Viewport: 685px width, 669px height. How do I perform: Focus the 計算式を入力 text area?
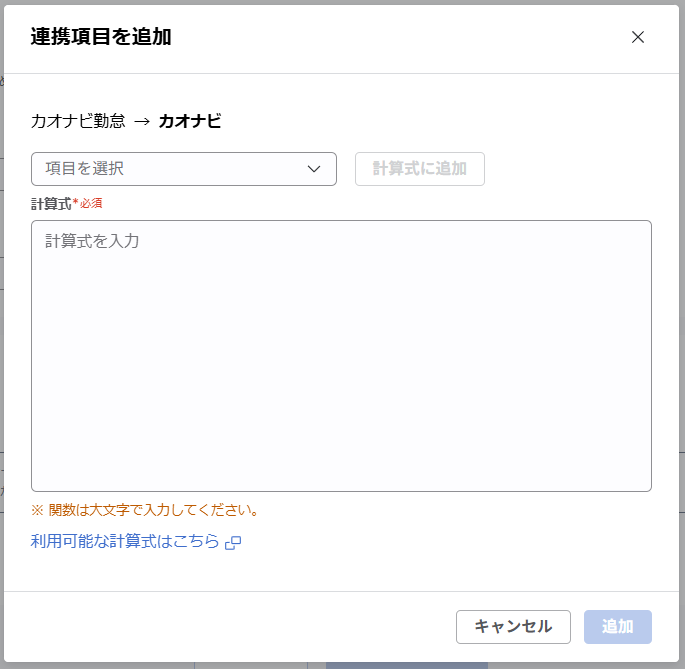tap(341, 356)
